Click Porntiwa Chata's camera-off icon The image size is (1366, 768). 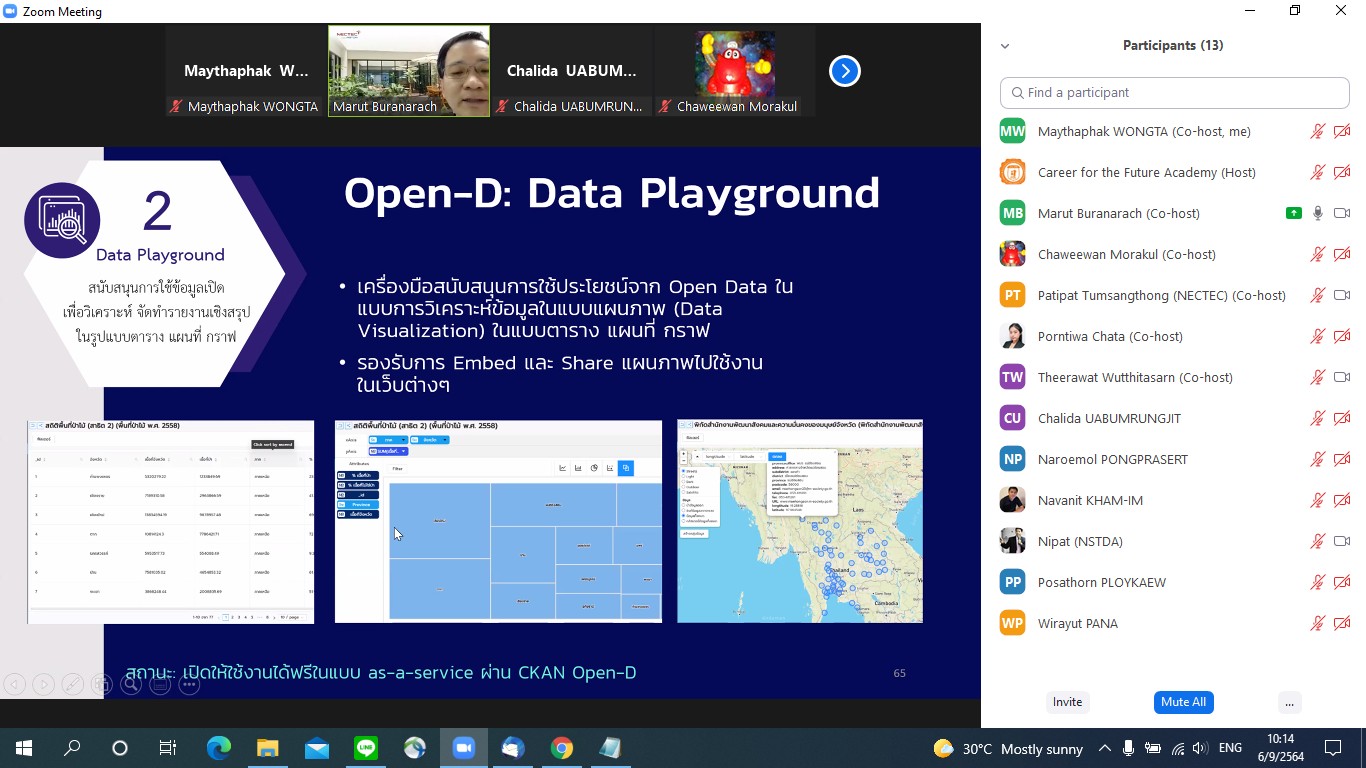click(1342, 336)
